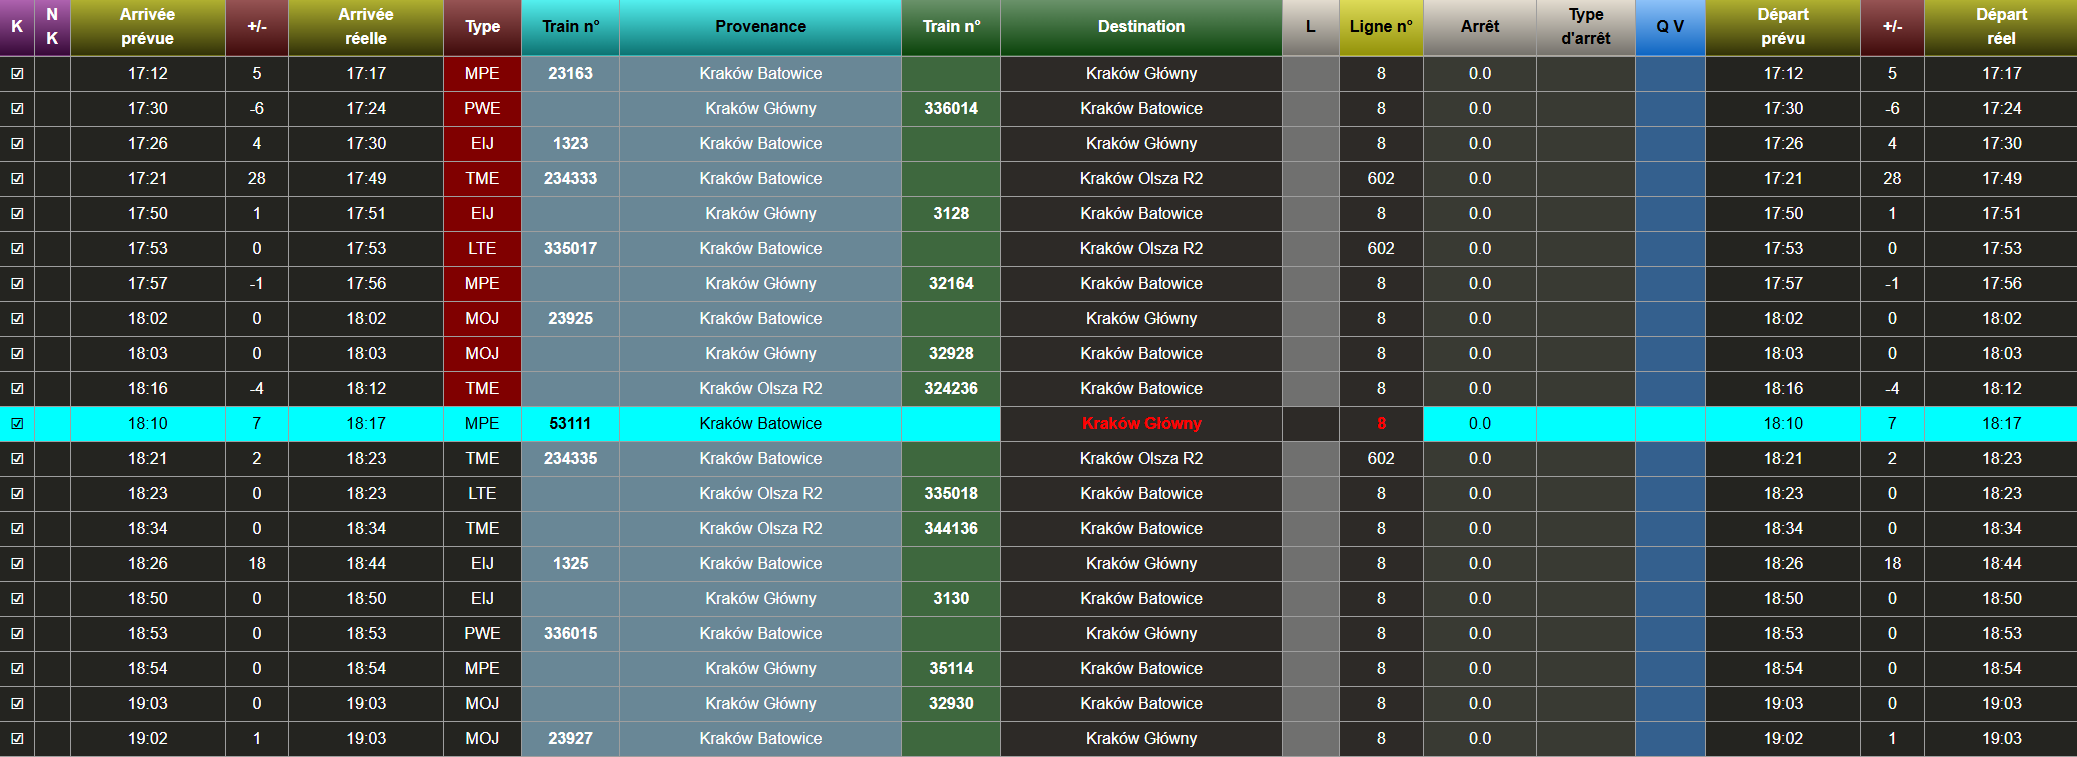2077x757 pixels.
Task: Click the Ligne n° column header
Action: point(1381,27)
